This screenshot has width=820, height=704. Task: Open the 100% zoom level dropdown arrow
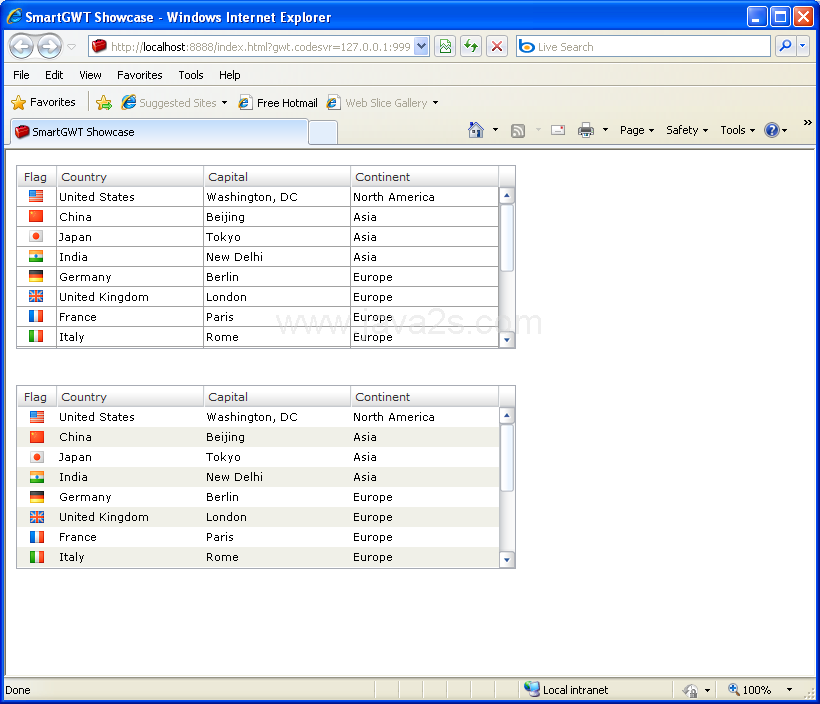coord(789,690)
